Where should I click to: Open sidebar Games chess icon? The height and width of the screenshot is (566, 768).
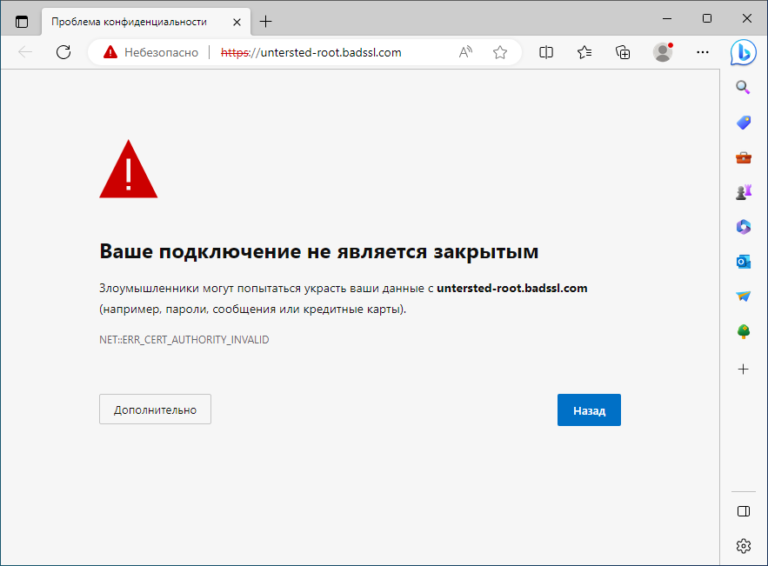click(x=744, y=192)
